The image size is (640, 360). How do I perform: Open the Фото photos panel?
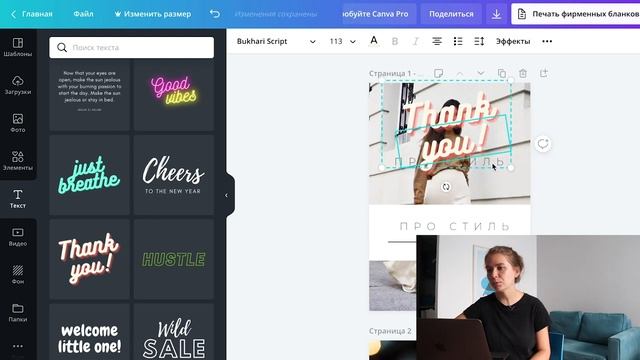(x=18, y=123)
